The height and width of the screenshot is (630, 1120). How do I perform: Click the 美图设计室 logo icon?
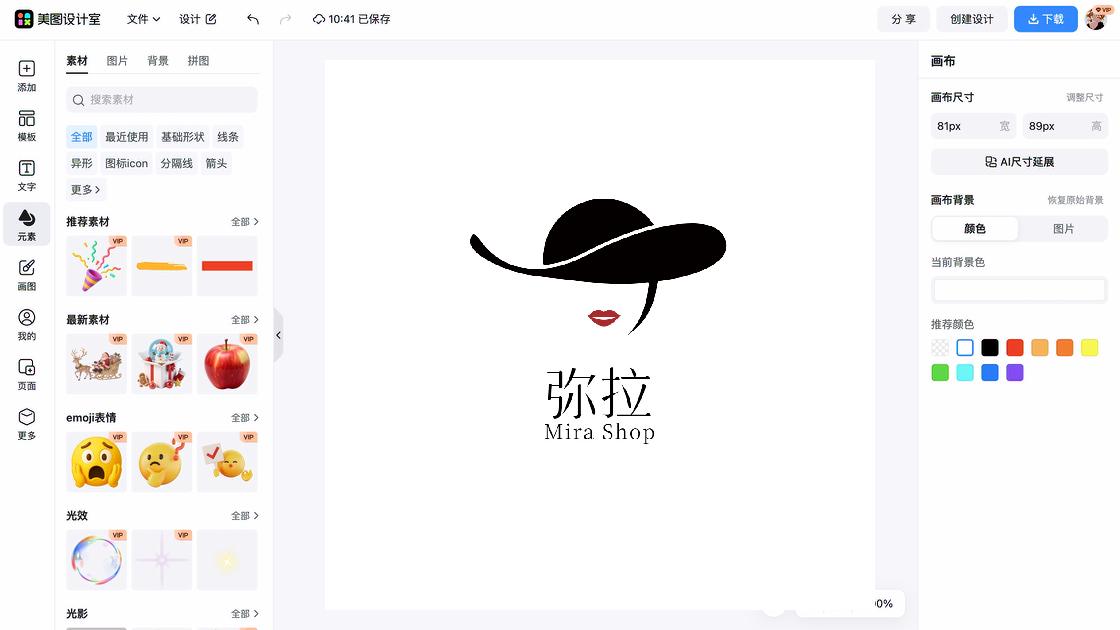click(24, 19)
